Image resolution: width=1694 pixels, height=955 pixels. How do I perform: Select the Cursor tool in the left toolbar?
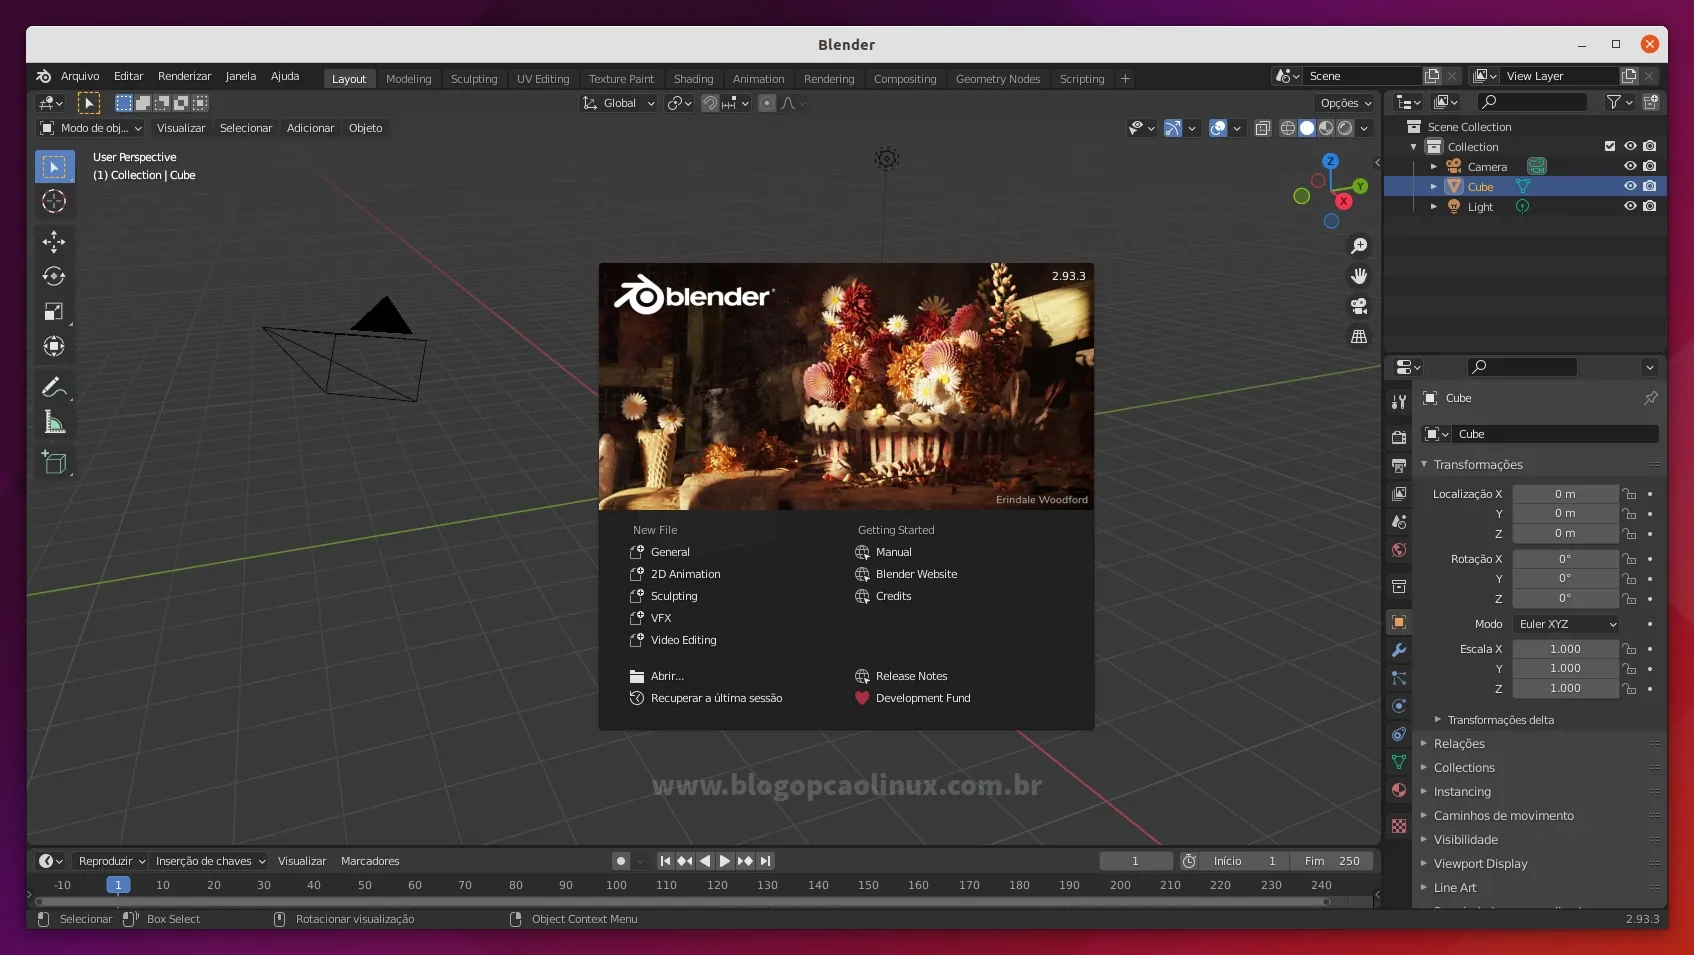coord(54,201)
